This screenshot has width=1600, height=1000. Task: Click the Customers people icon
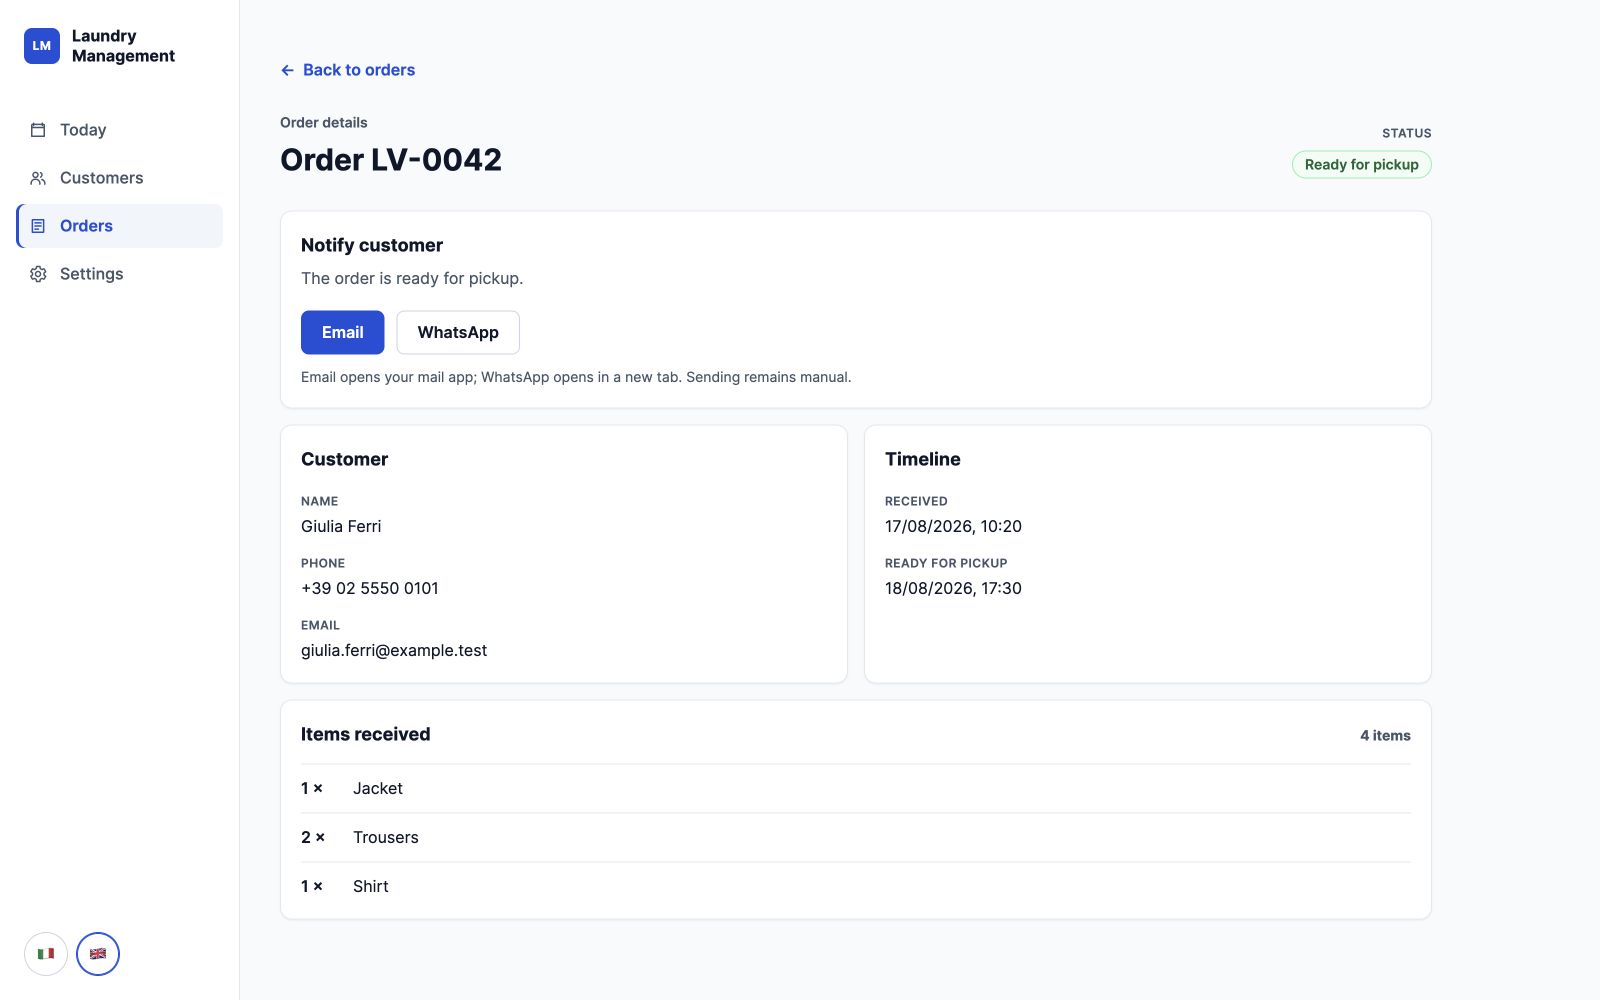point(38,178)
